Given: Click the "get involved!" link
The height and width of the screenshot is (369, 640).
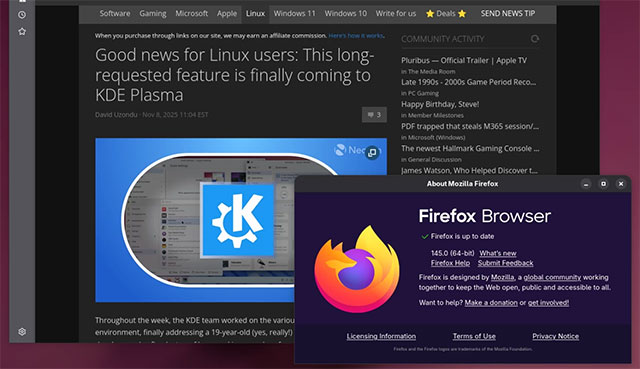Looking at the screenshot, I should point(548,303).
